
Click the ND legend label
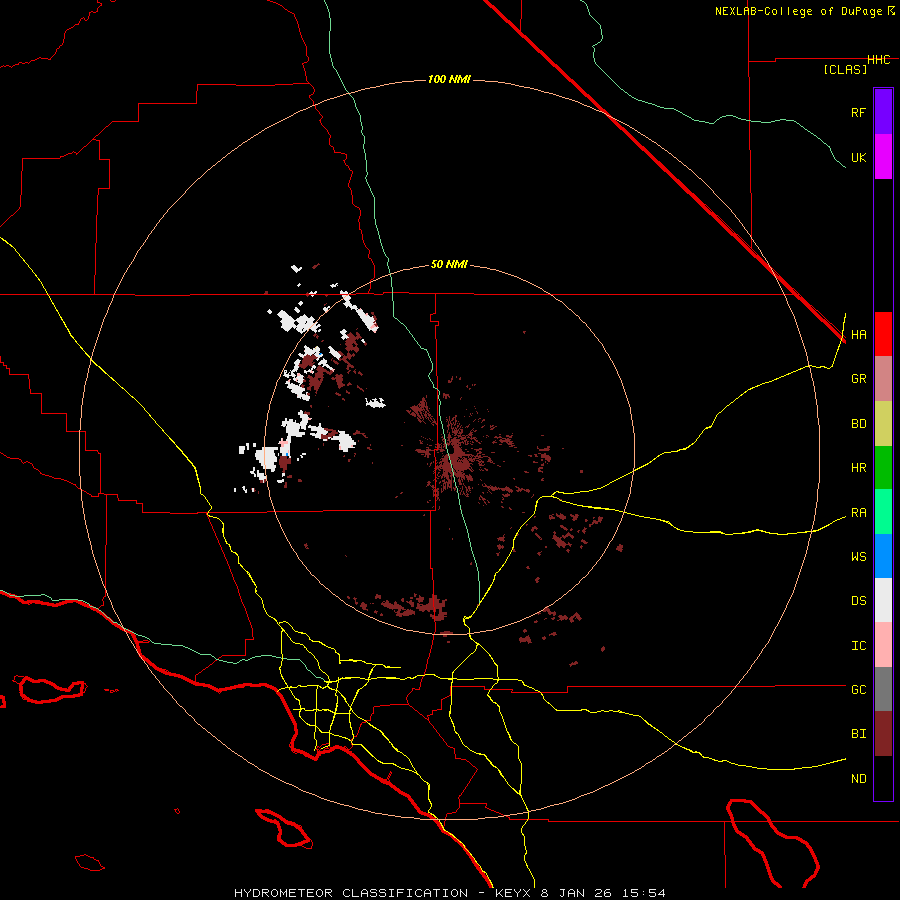[858, 779]
